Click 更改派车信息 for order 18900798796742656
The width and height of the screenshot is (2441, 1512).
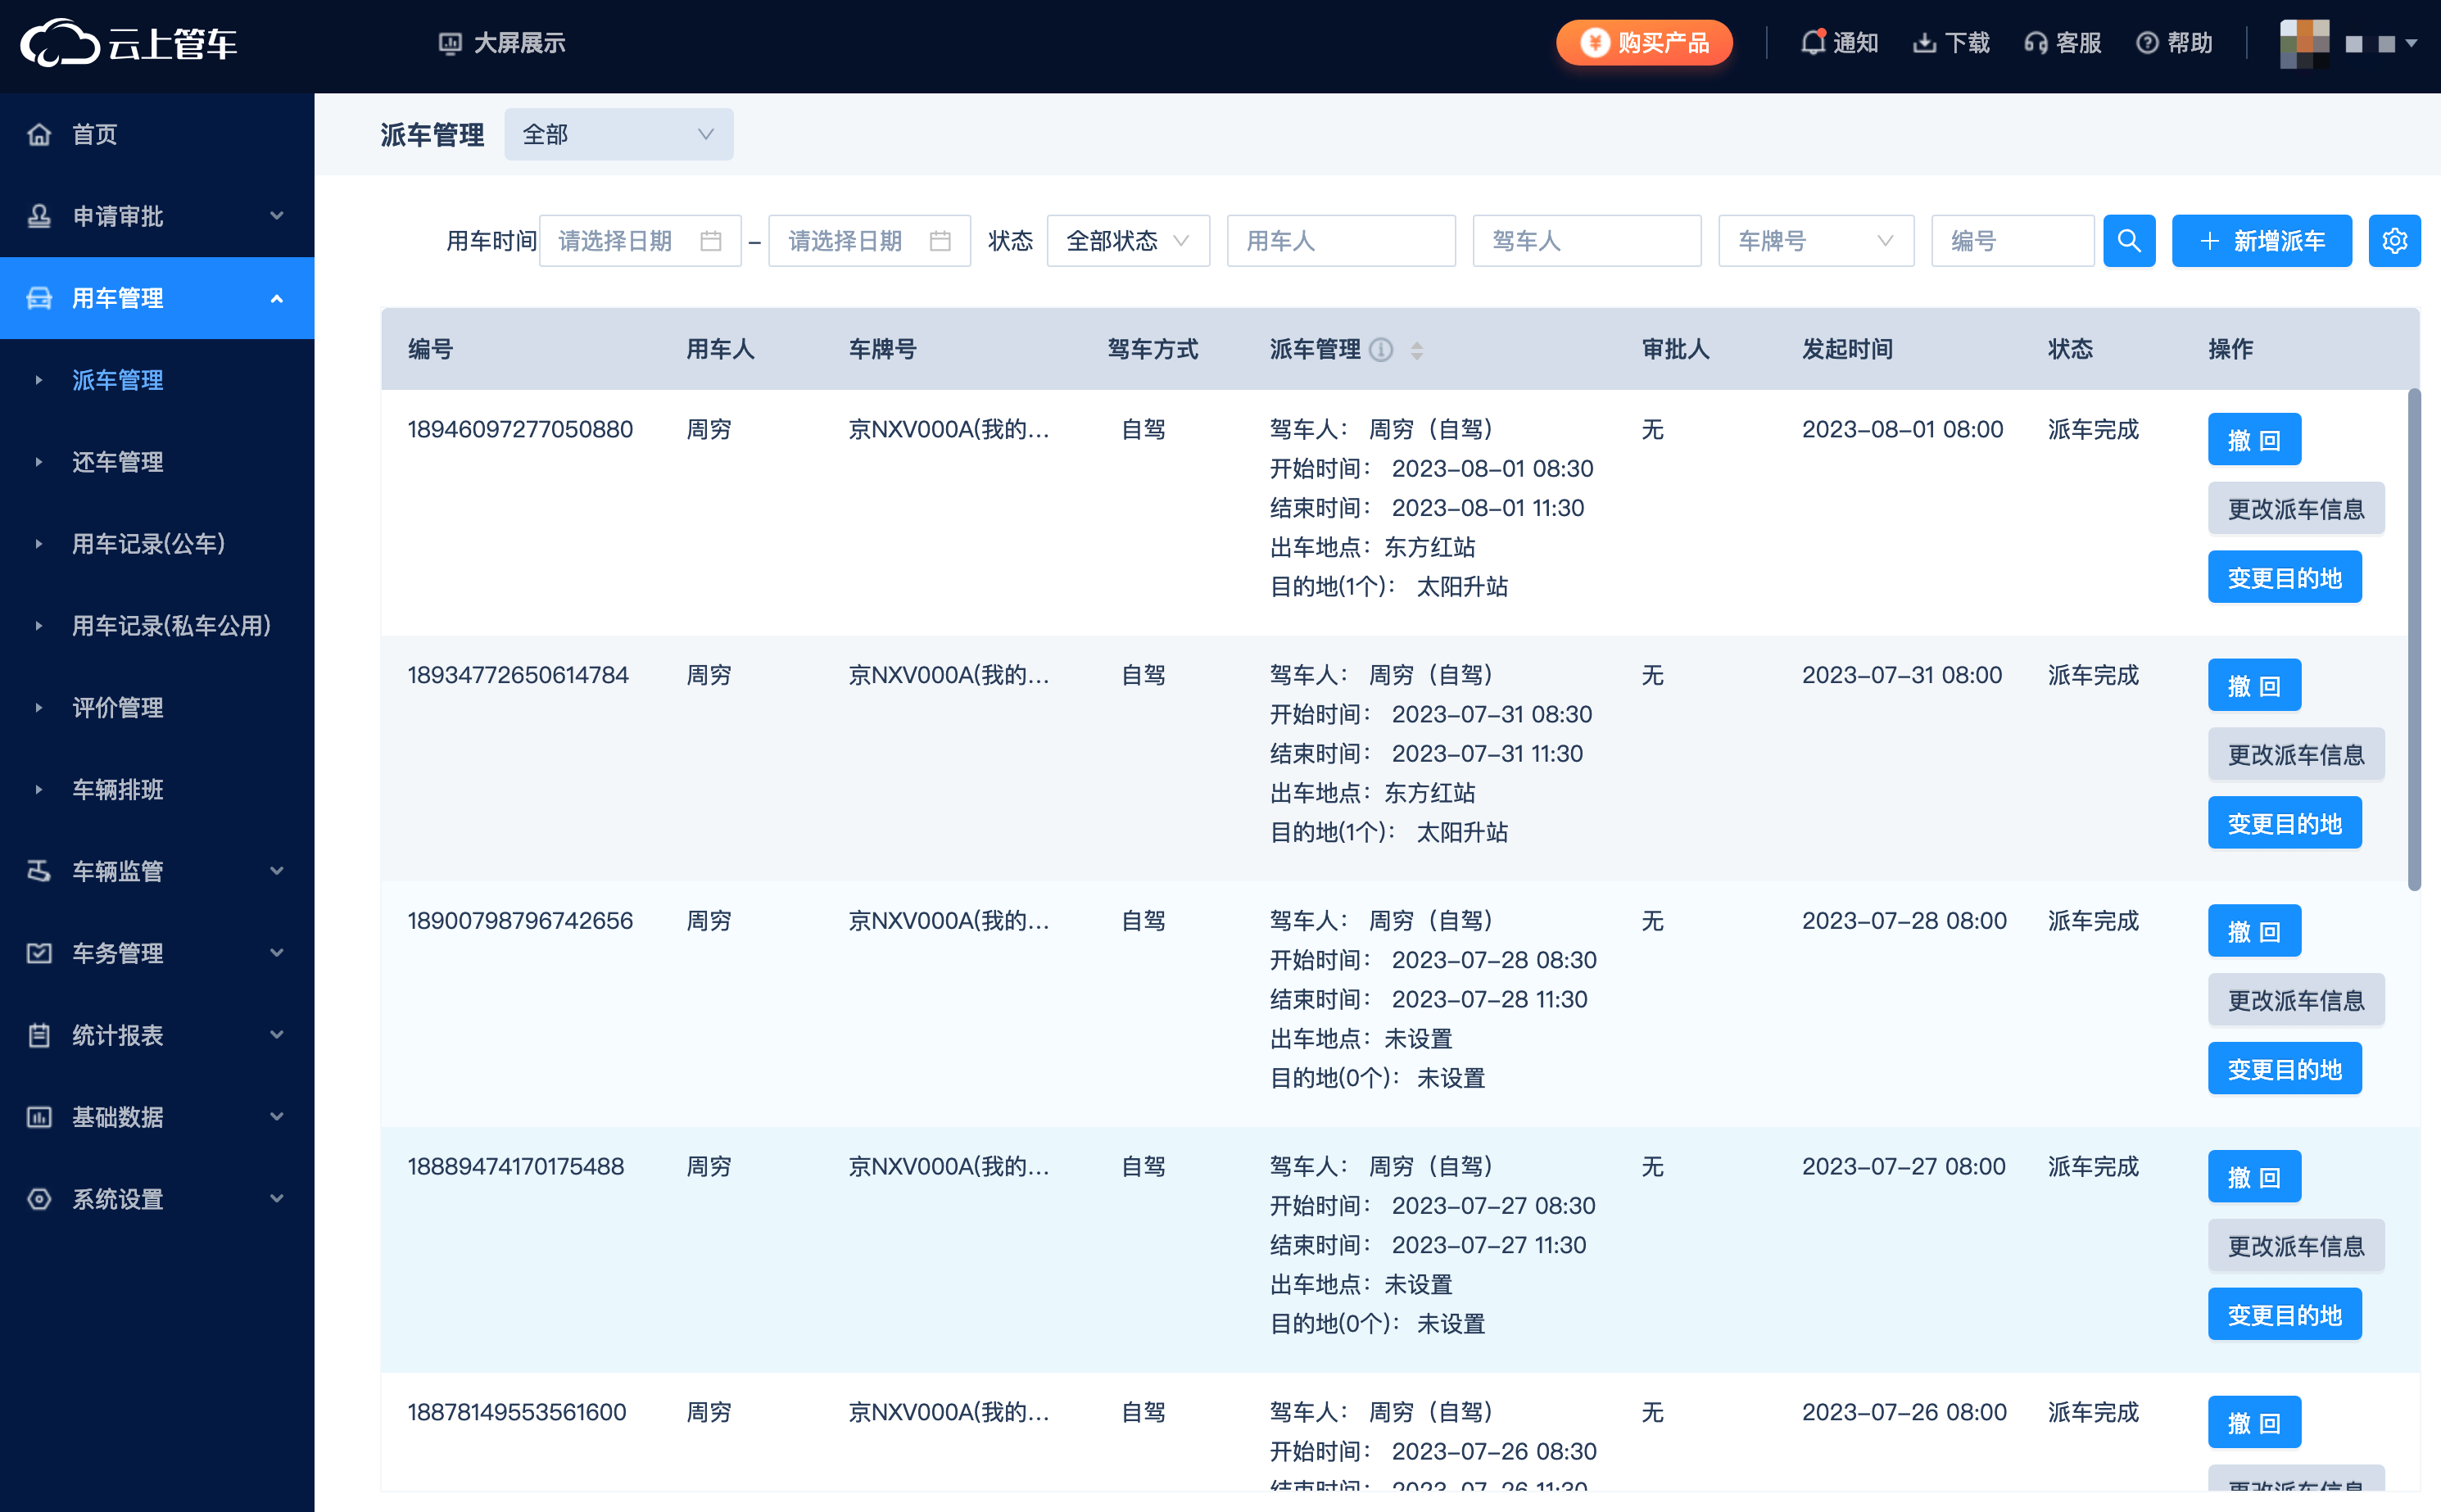point(2296,1000)
